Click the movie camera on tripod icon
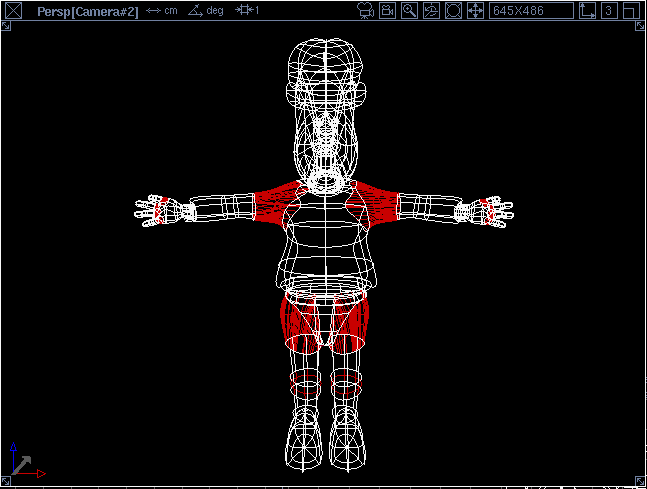The width and height of the screenshot is (647, 489). click(366, 11)
